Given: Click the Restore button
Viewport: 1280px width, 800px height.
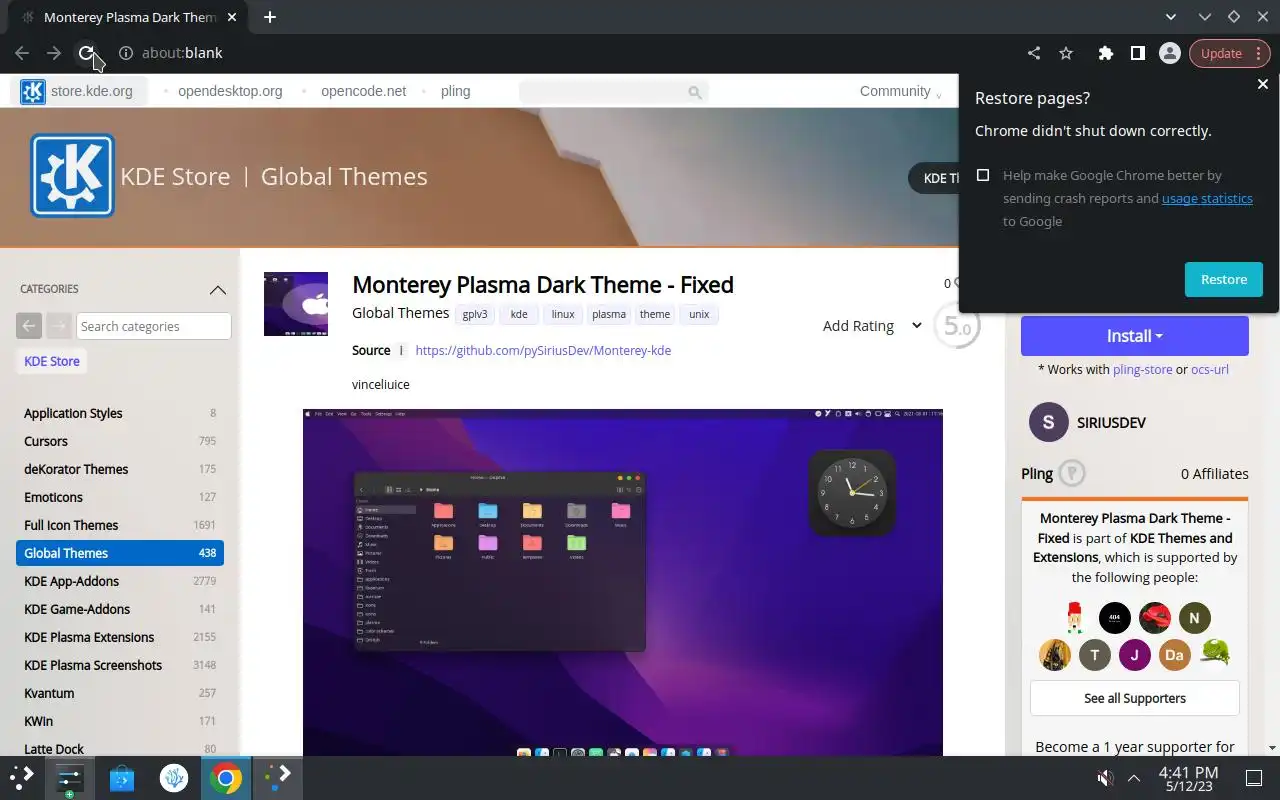Looking at the screenshot, I should point(1224,279).
